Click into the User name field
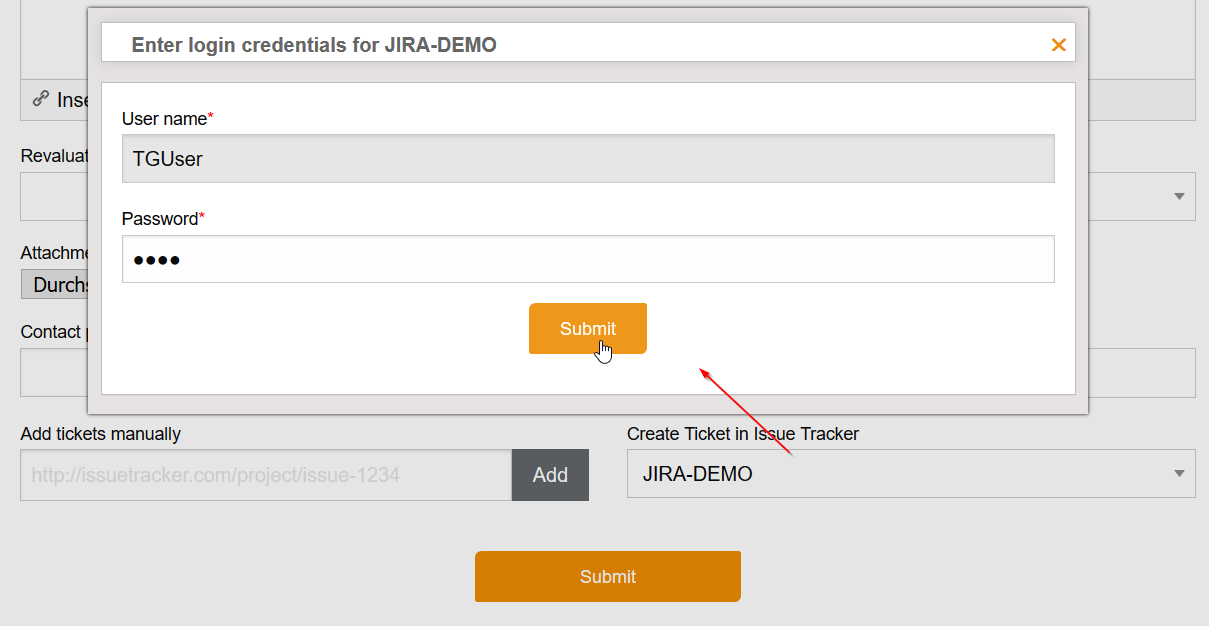Image resolution: width=1209 pixels, height=626 pixels. coord(587,159)
